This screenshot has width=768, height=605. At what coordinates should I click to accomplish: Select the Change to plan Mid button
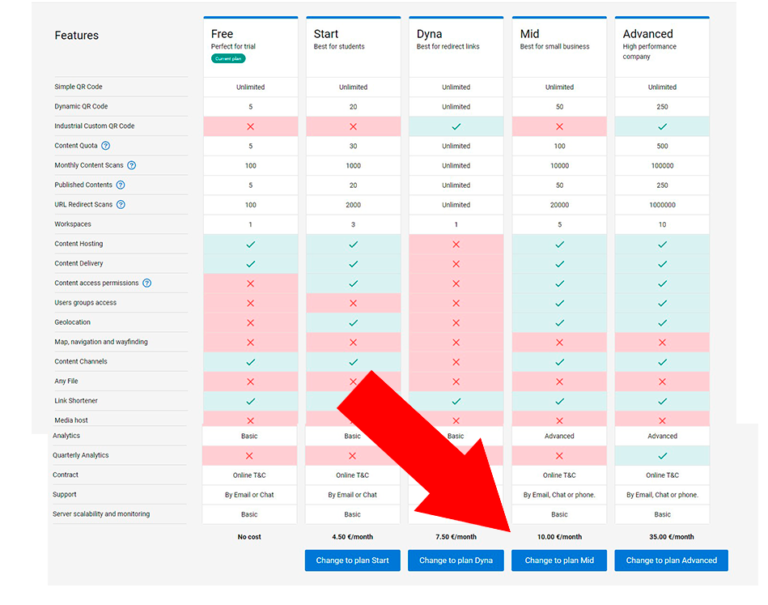click(559, 560)
